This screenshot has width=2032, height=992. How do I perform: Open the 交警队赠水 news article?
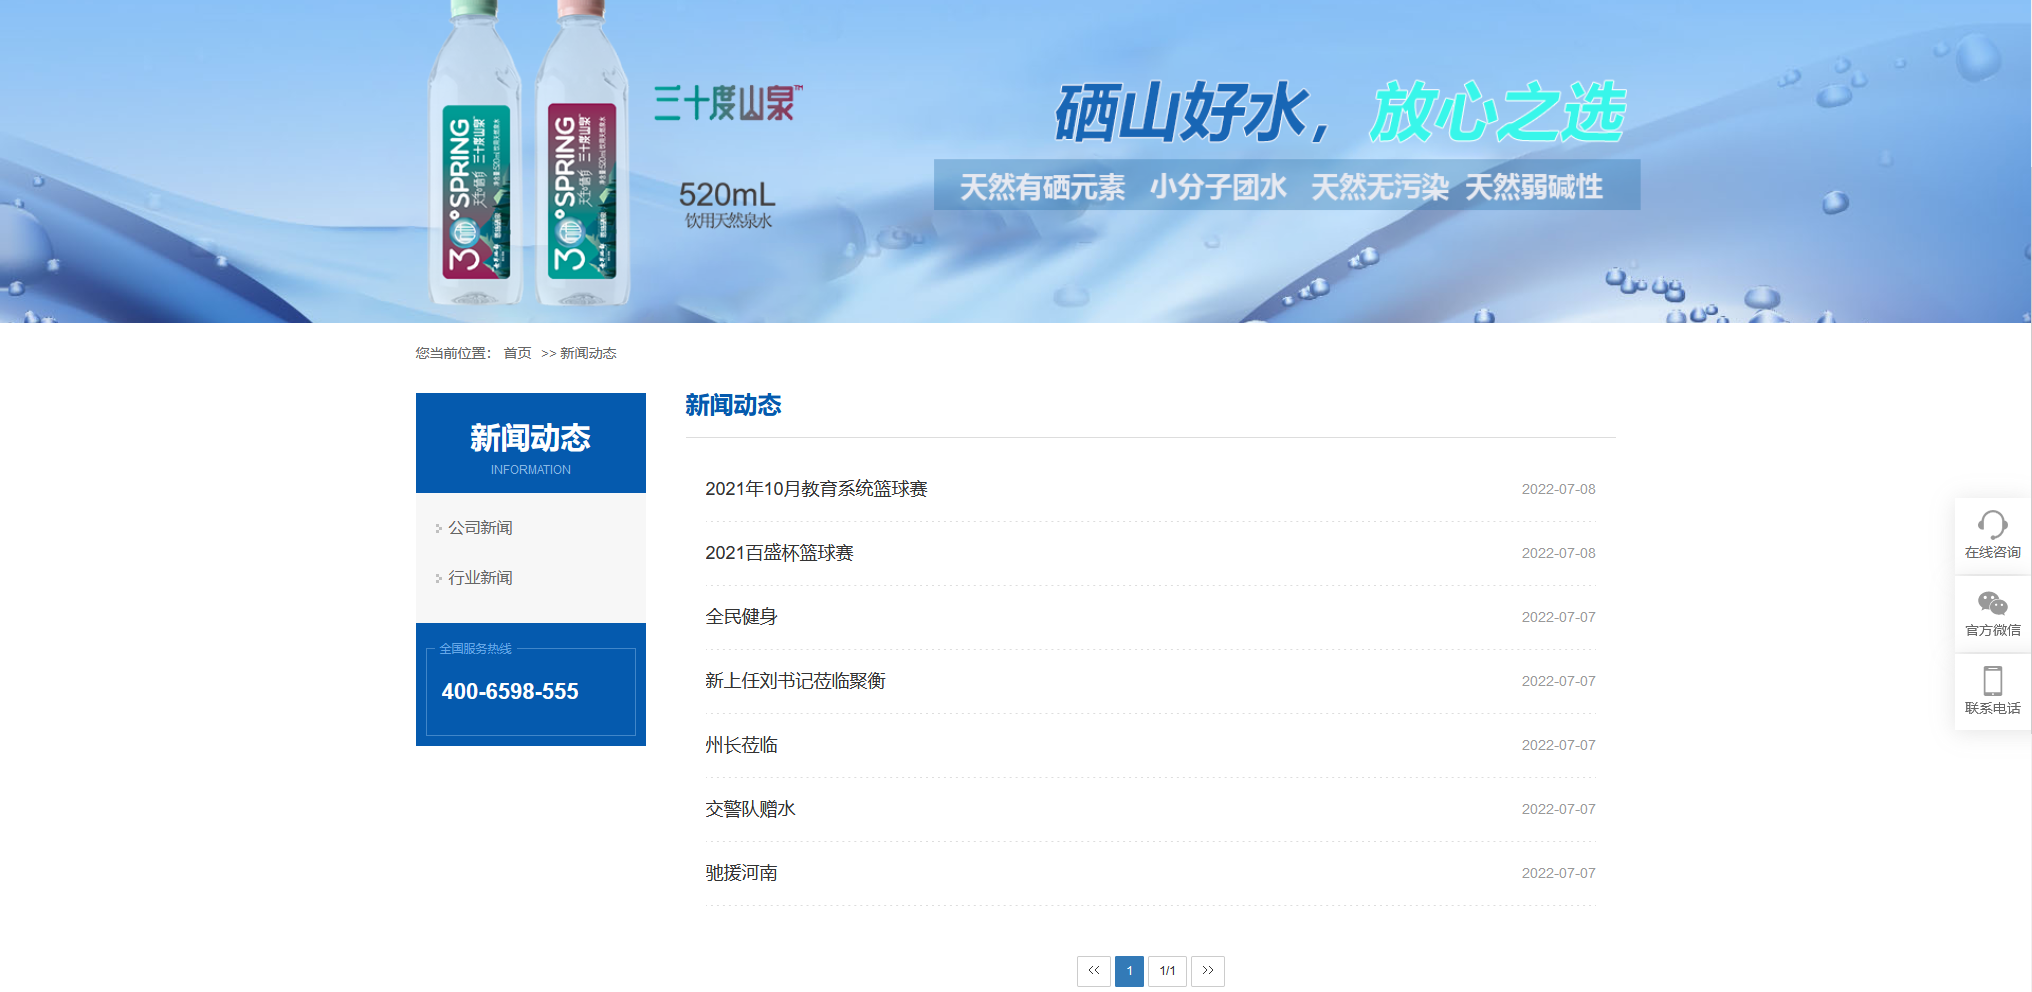pos(750,809)
